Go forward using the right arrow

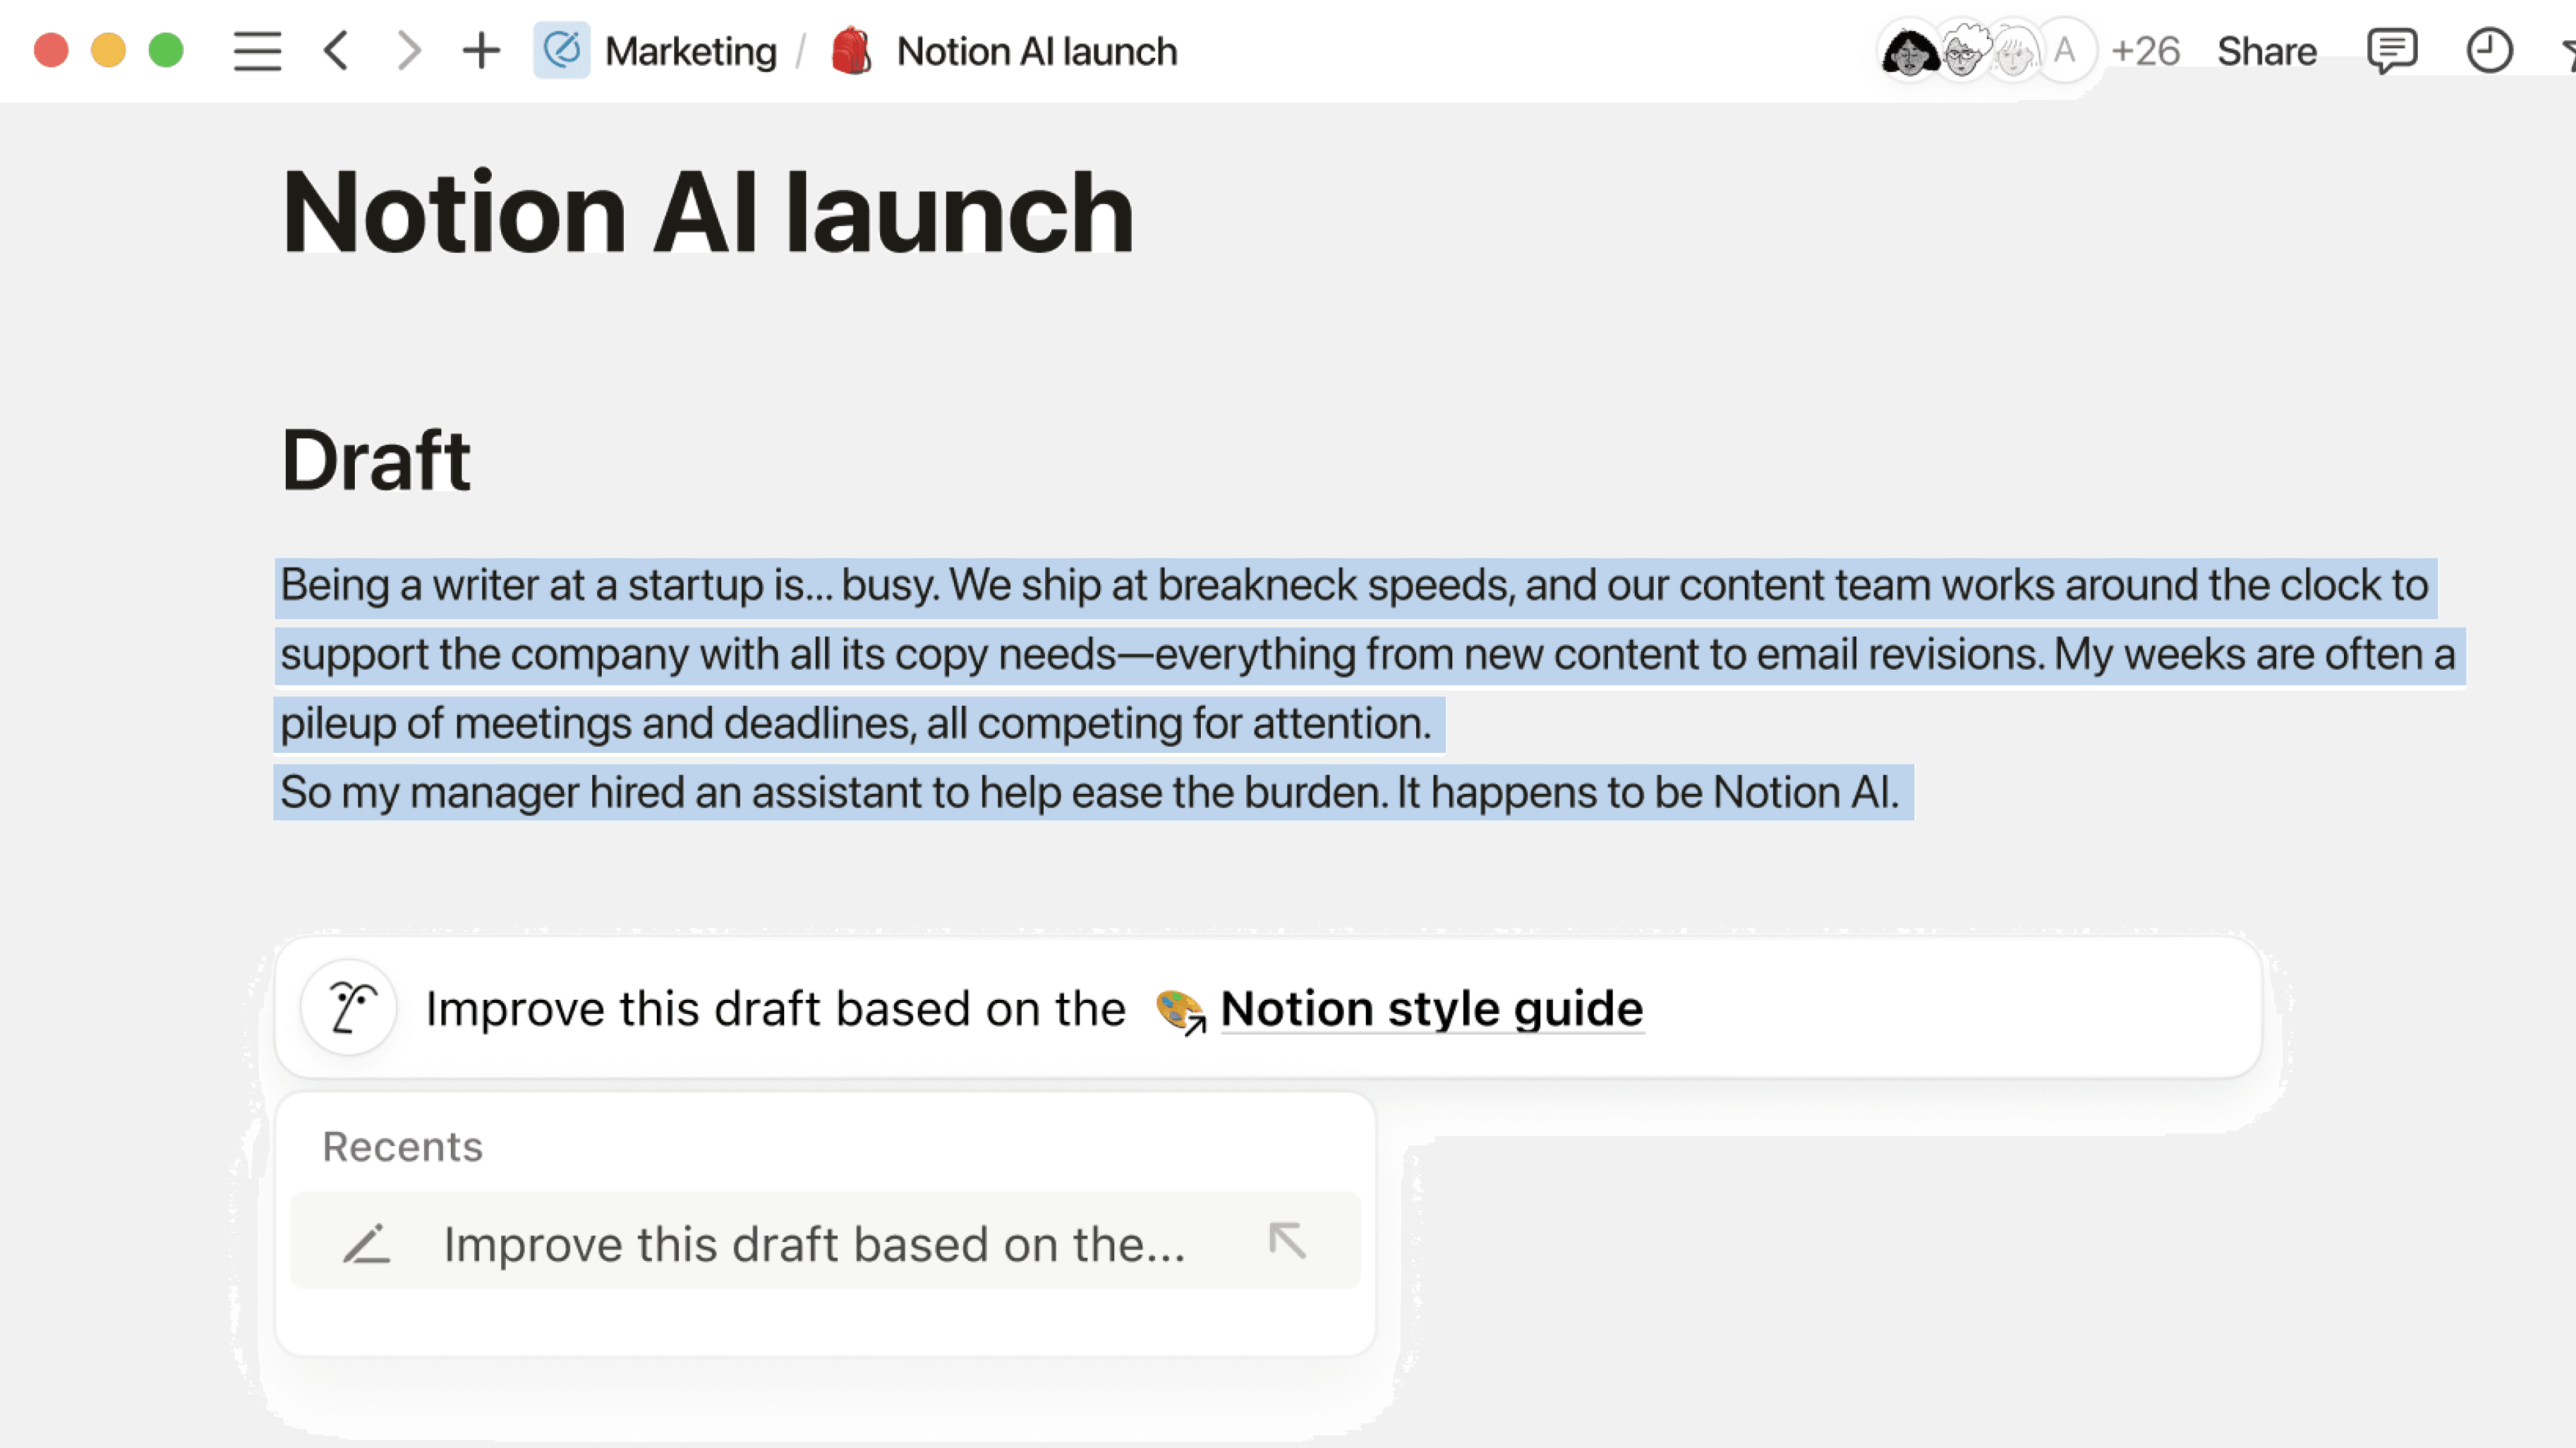pos(408,51)
